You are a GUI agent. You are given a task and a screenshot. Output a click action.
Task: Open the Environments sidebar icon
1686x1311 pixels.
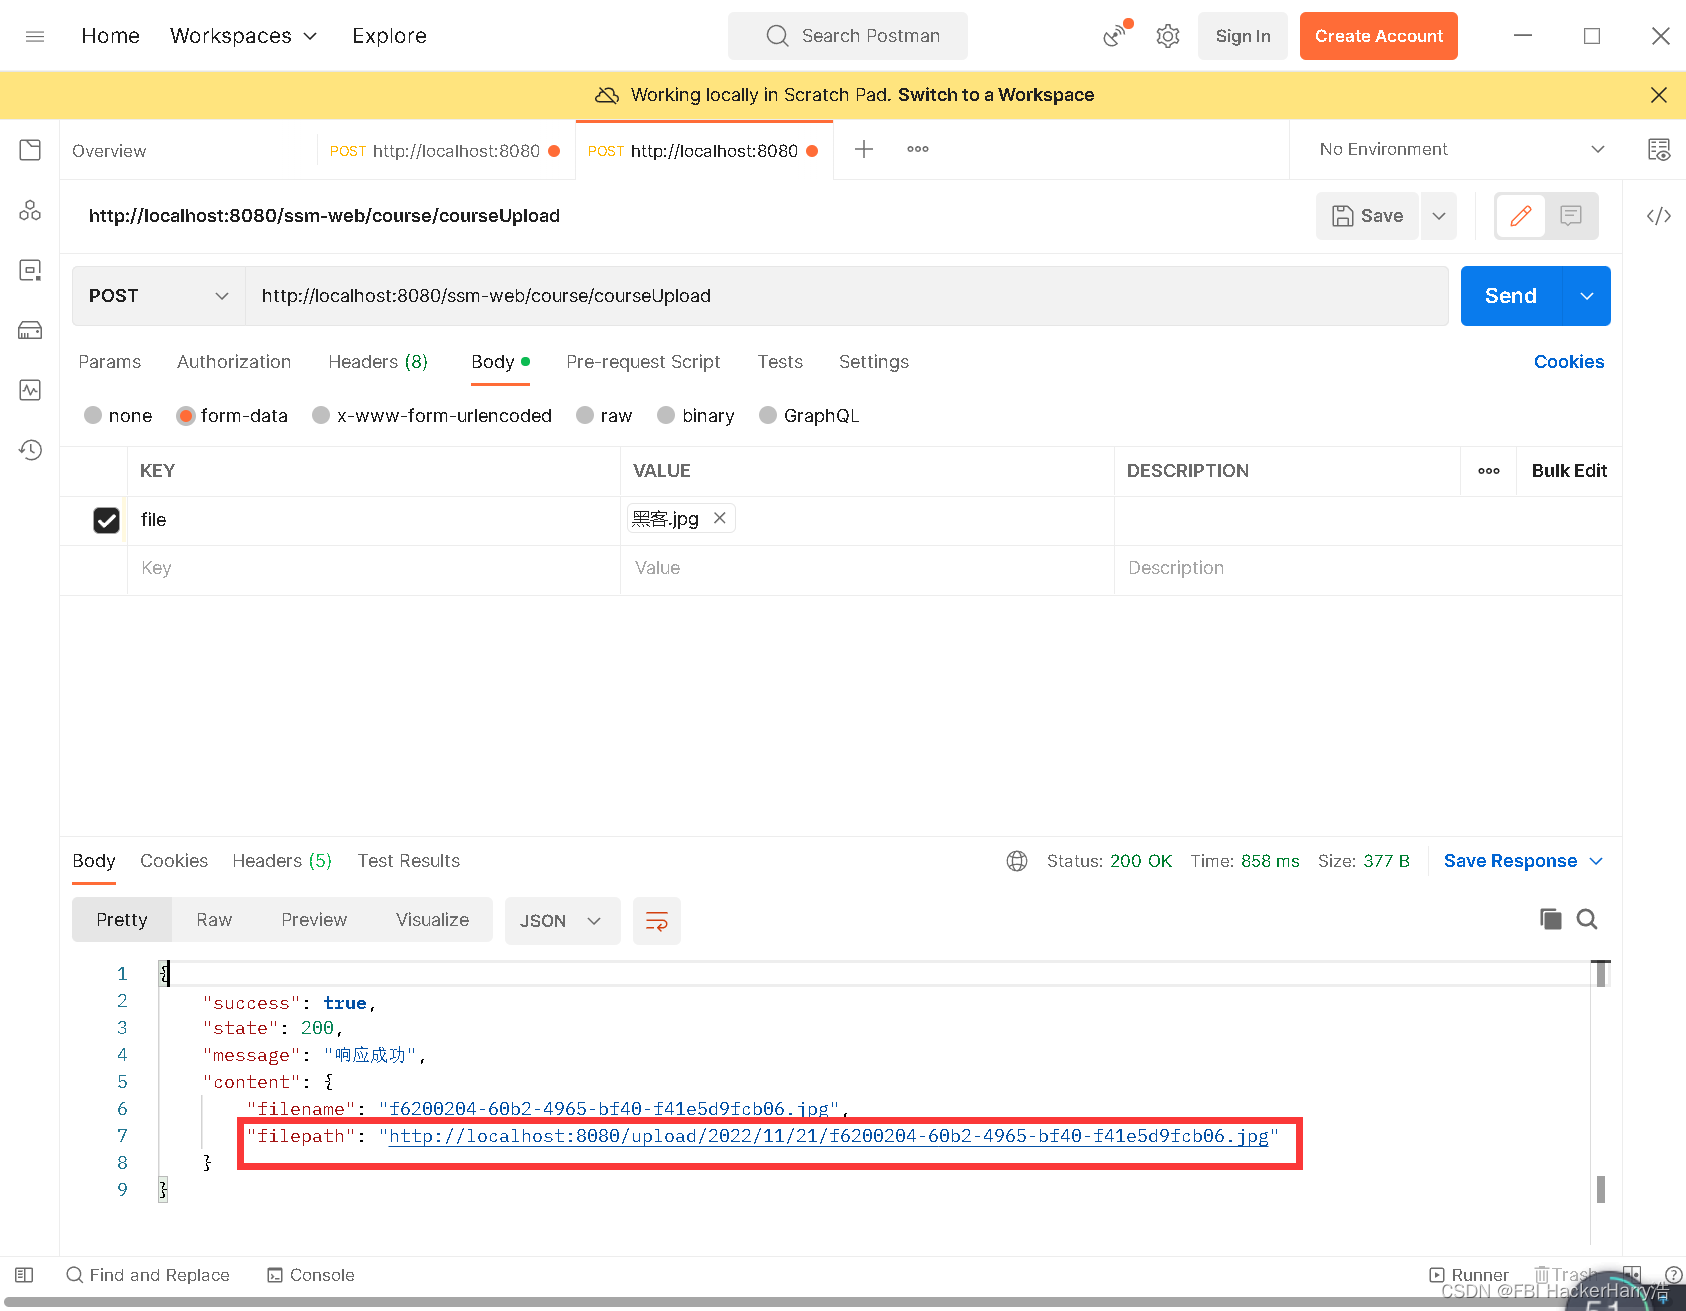point(30,270)
